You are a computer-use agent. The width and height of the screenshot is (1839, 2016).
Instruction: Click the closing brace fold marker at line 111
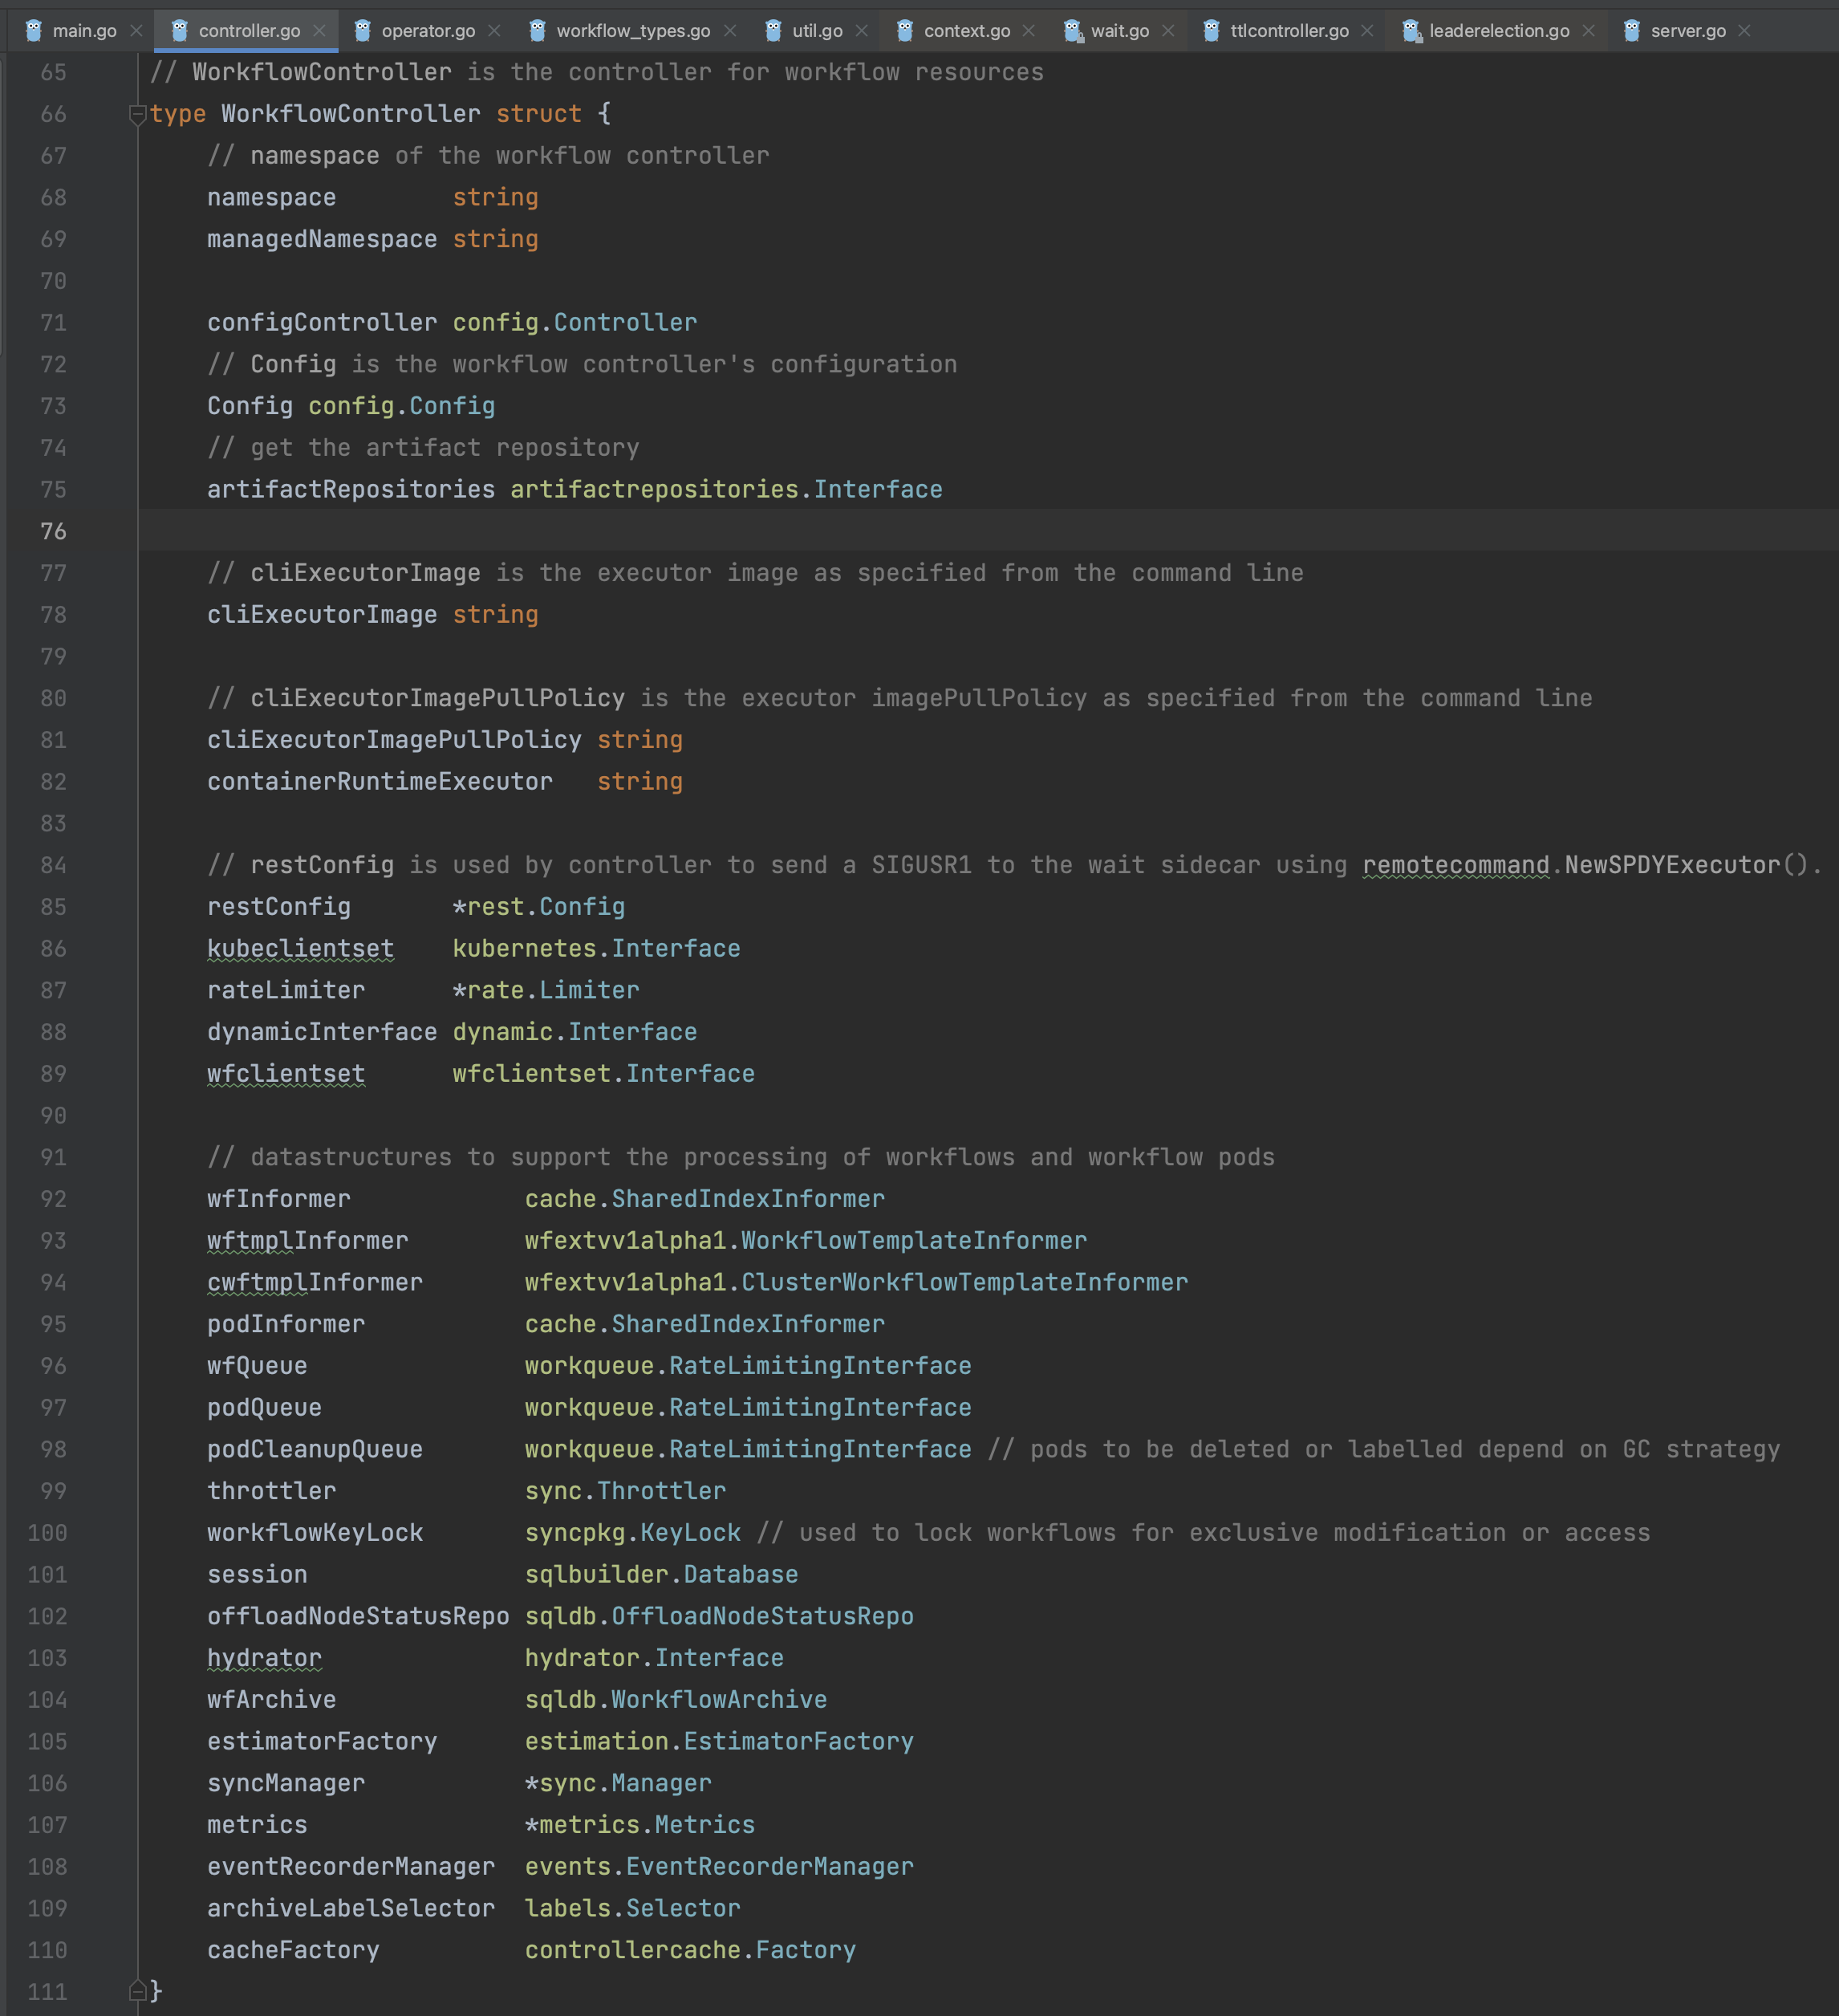tap(138, 1991)
